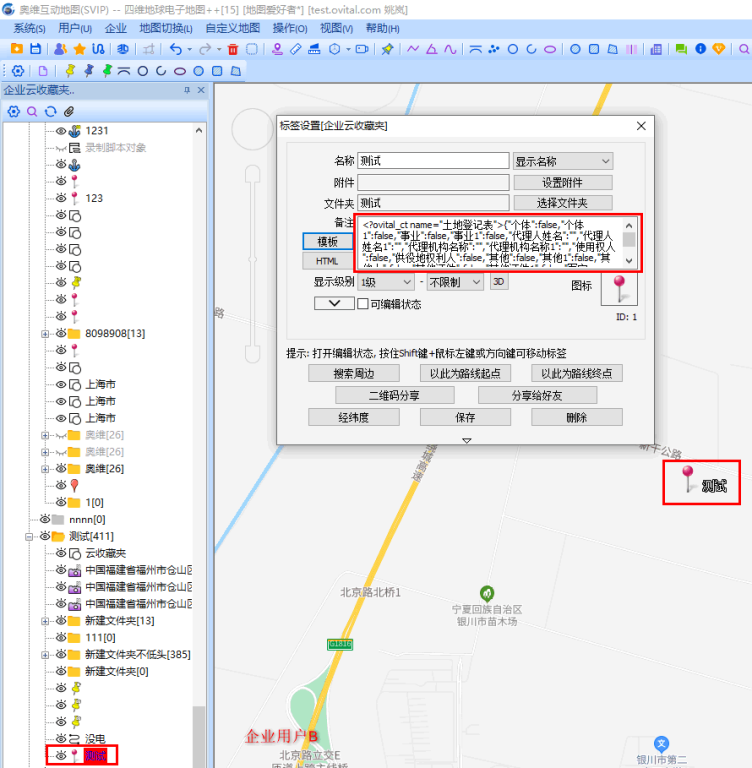The width and height of the screenshot is (752, 768).
Task: Click the red trash delete icon in the toolbar
Action: [x=232, y=49]
